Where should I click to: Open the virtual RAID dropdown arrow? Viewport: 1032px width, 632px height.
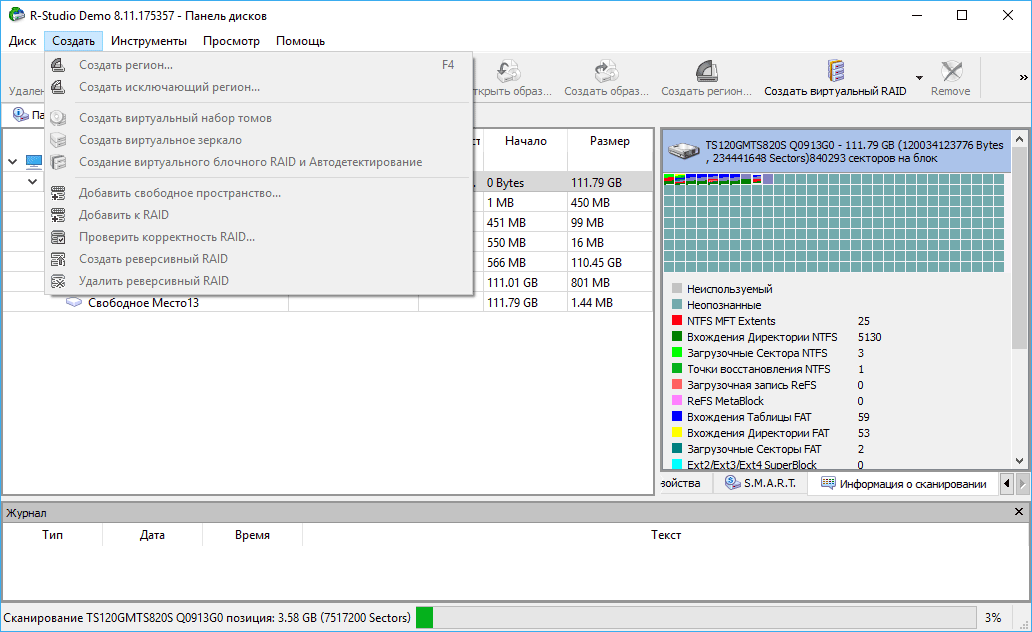pyautogui.click(x=919, y=78)
